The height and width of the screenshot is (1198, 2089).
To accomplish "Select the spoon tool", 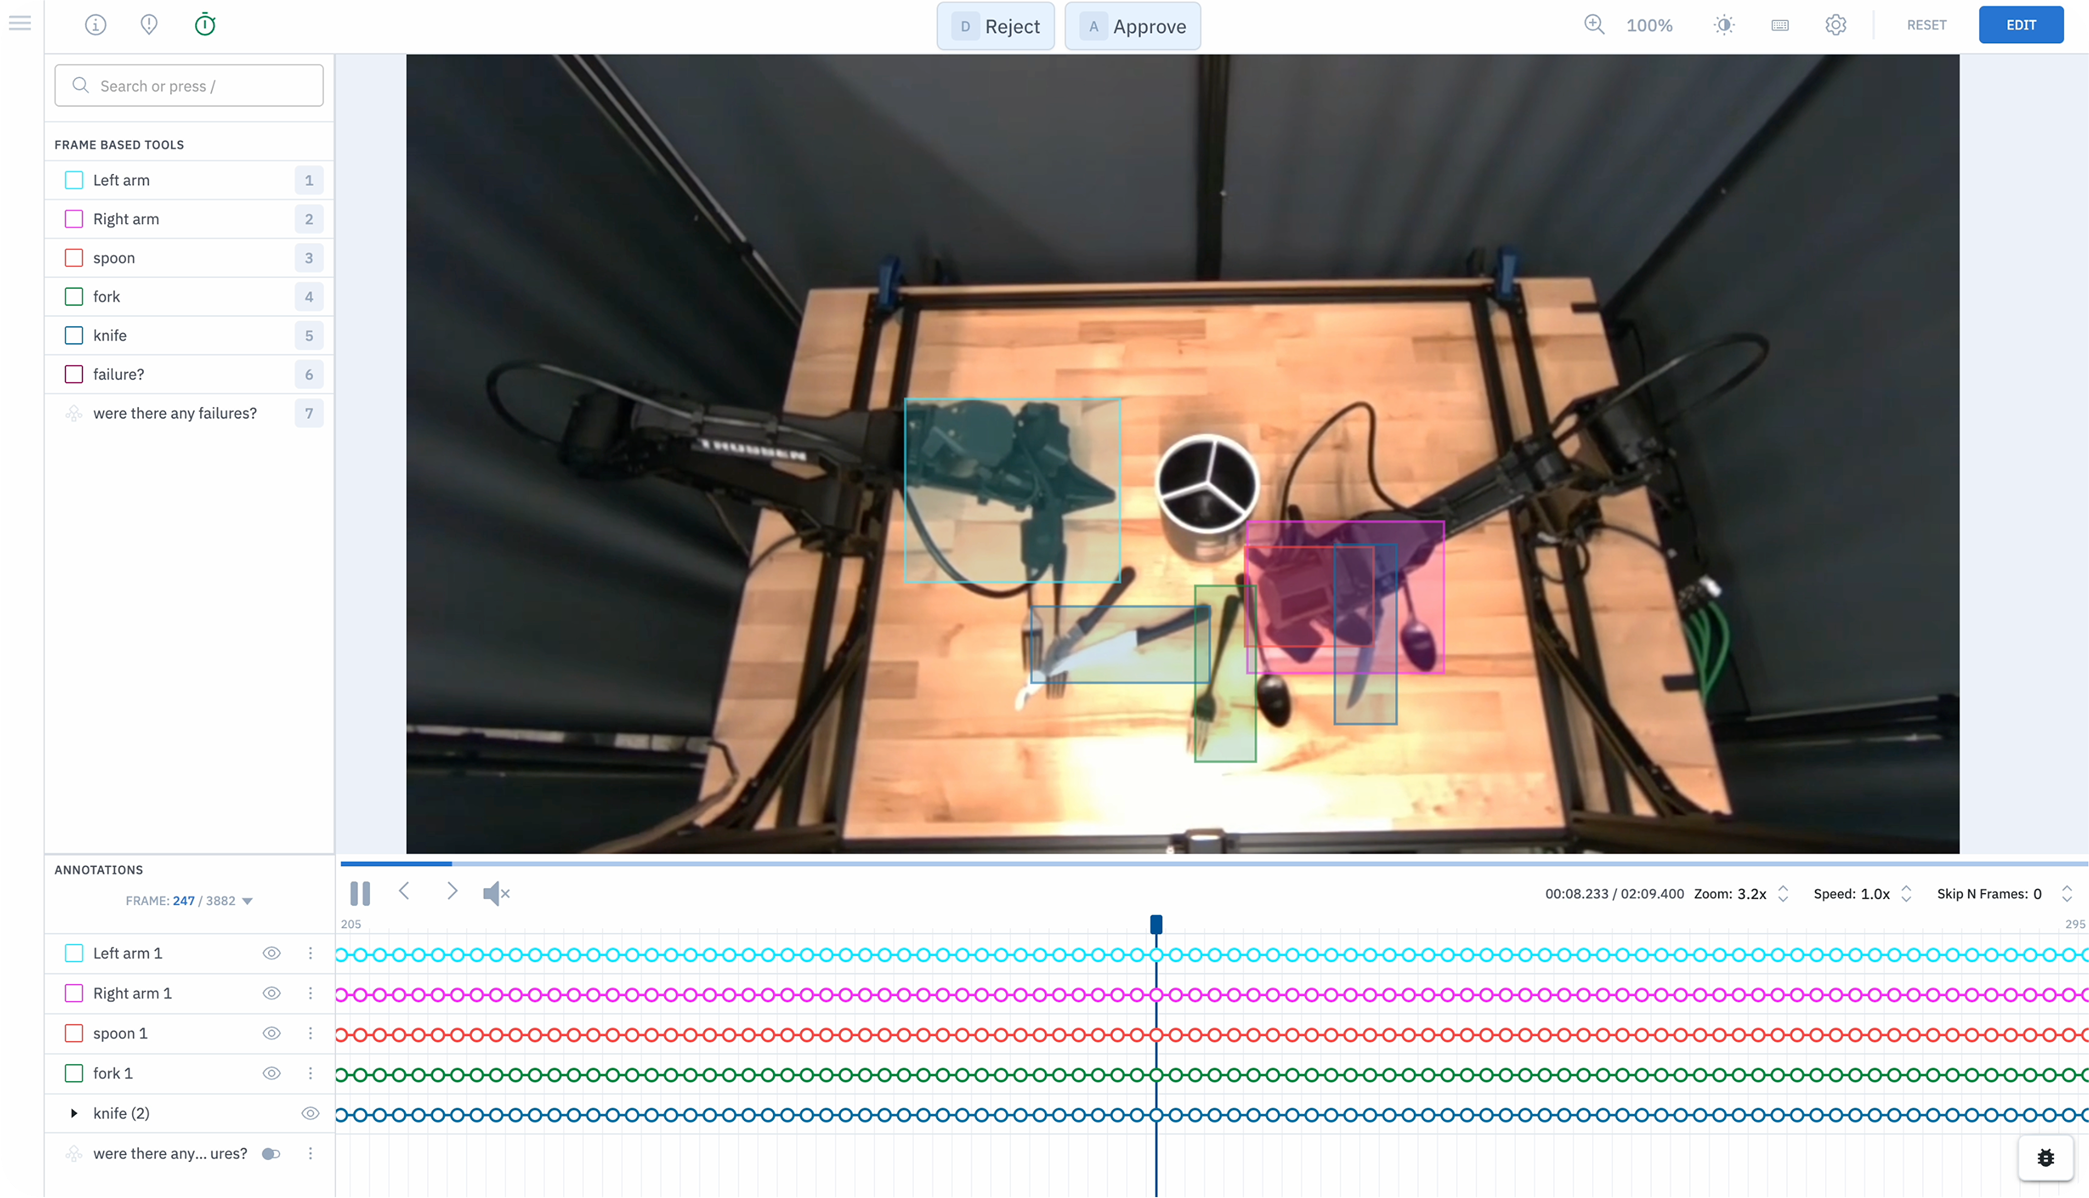I will (114, 258).
